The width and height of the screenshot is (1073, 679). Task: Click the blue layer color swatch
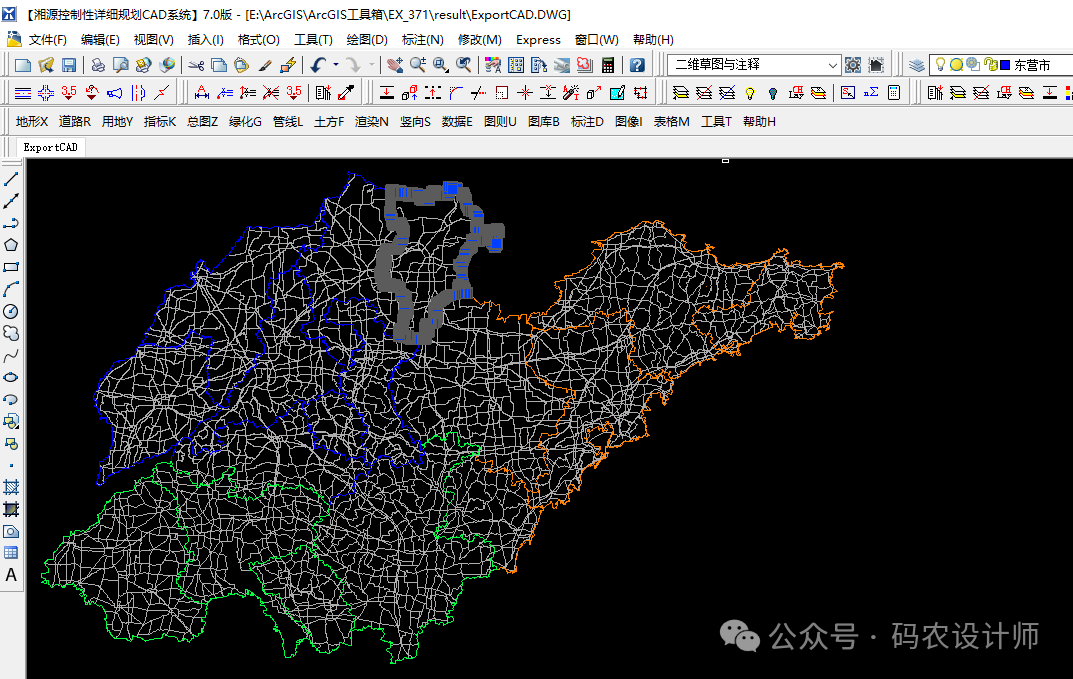[x=1004, y=65]
